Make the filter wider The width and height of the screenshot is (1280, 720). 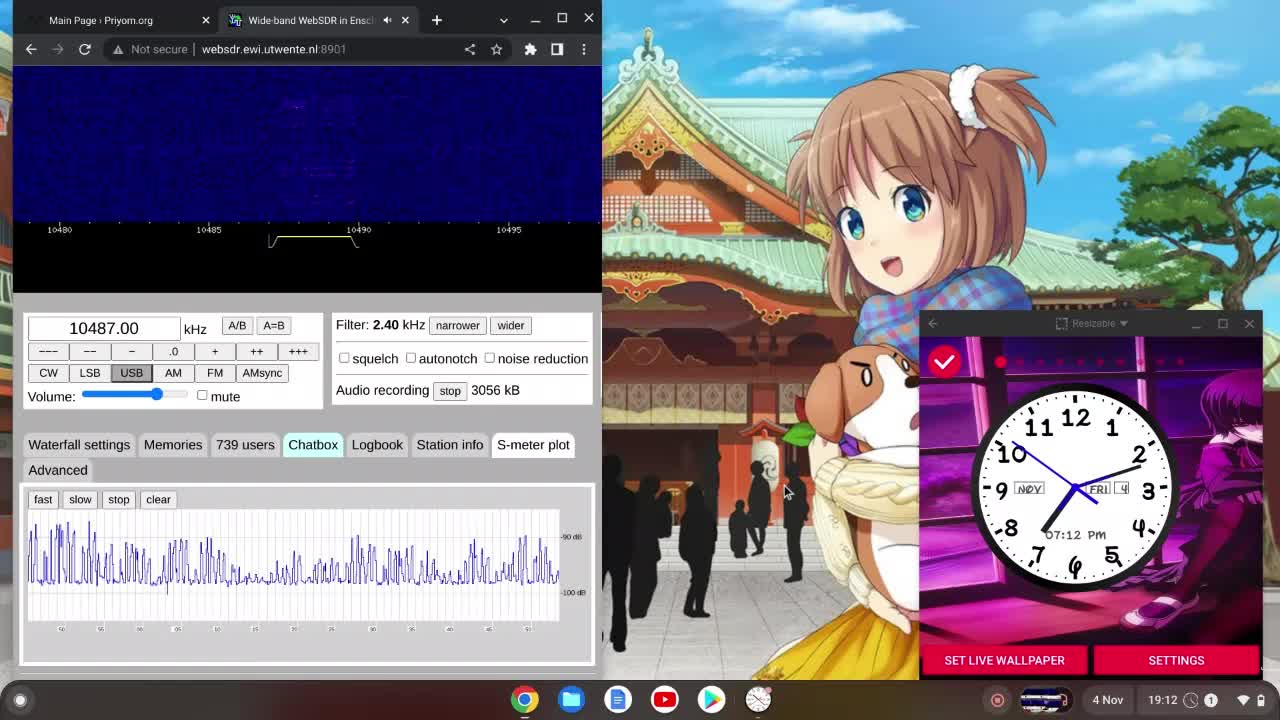(x=511, y=326)
